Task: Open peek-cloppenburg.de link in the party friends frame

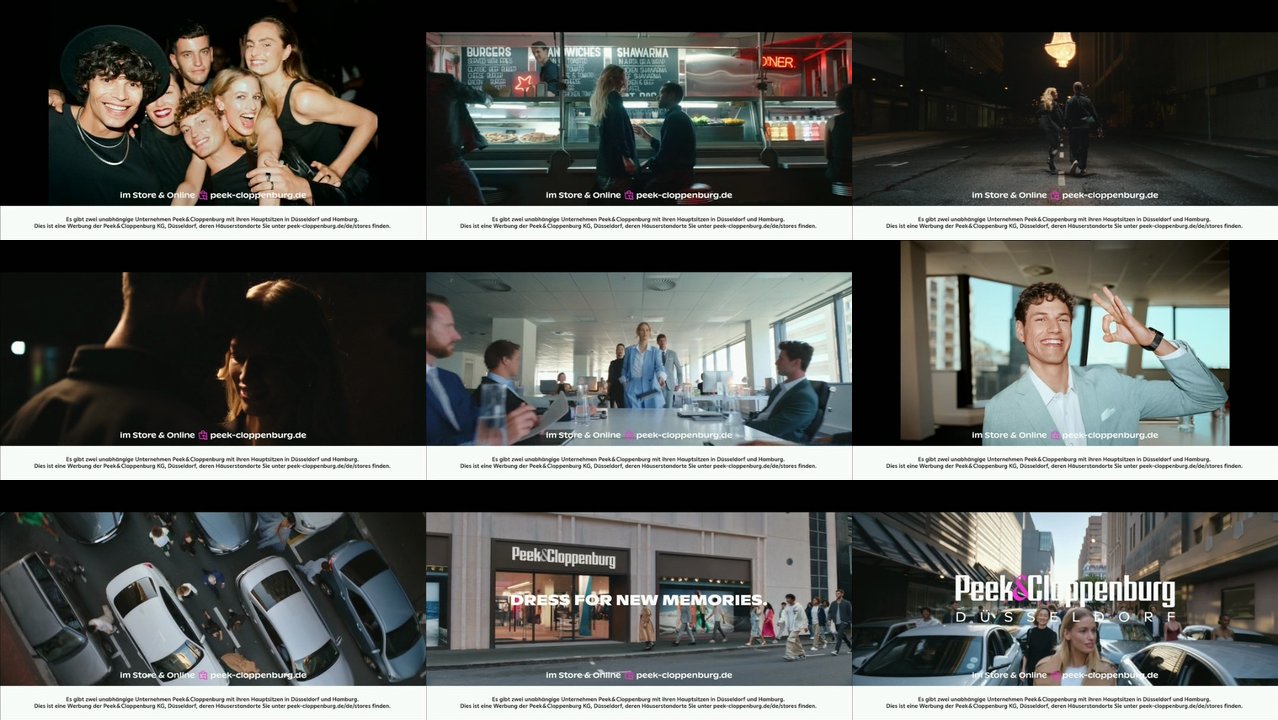Action: pyautogui.click(x=258, y=196)
